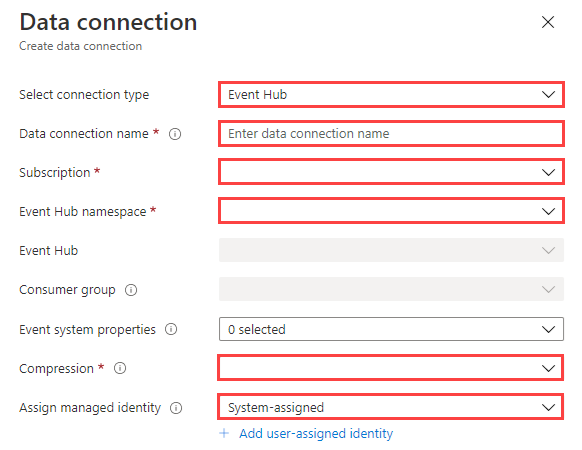
Task: Click the Subscription label
Action: [55, 173]
